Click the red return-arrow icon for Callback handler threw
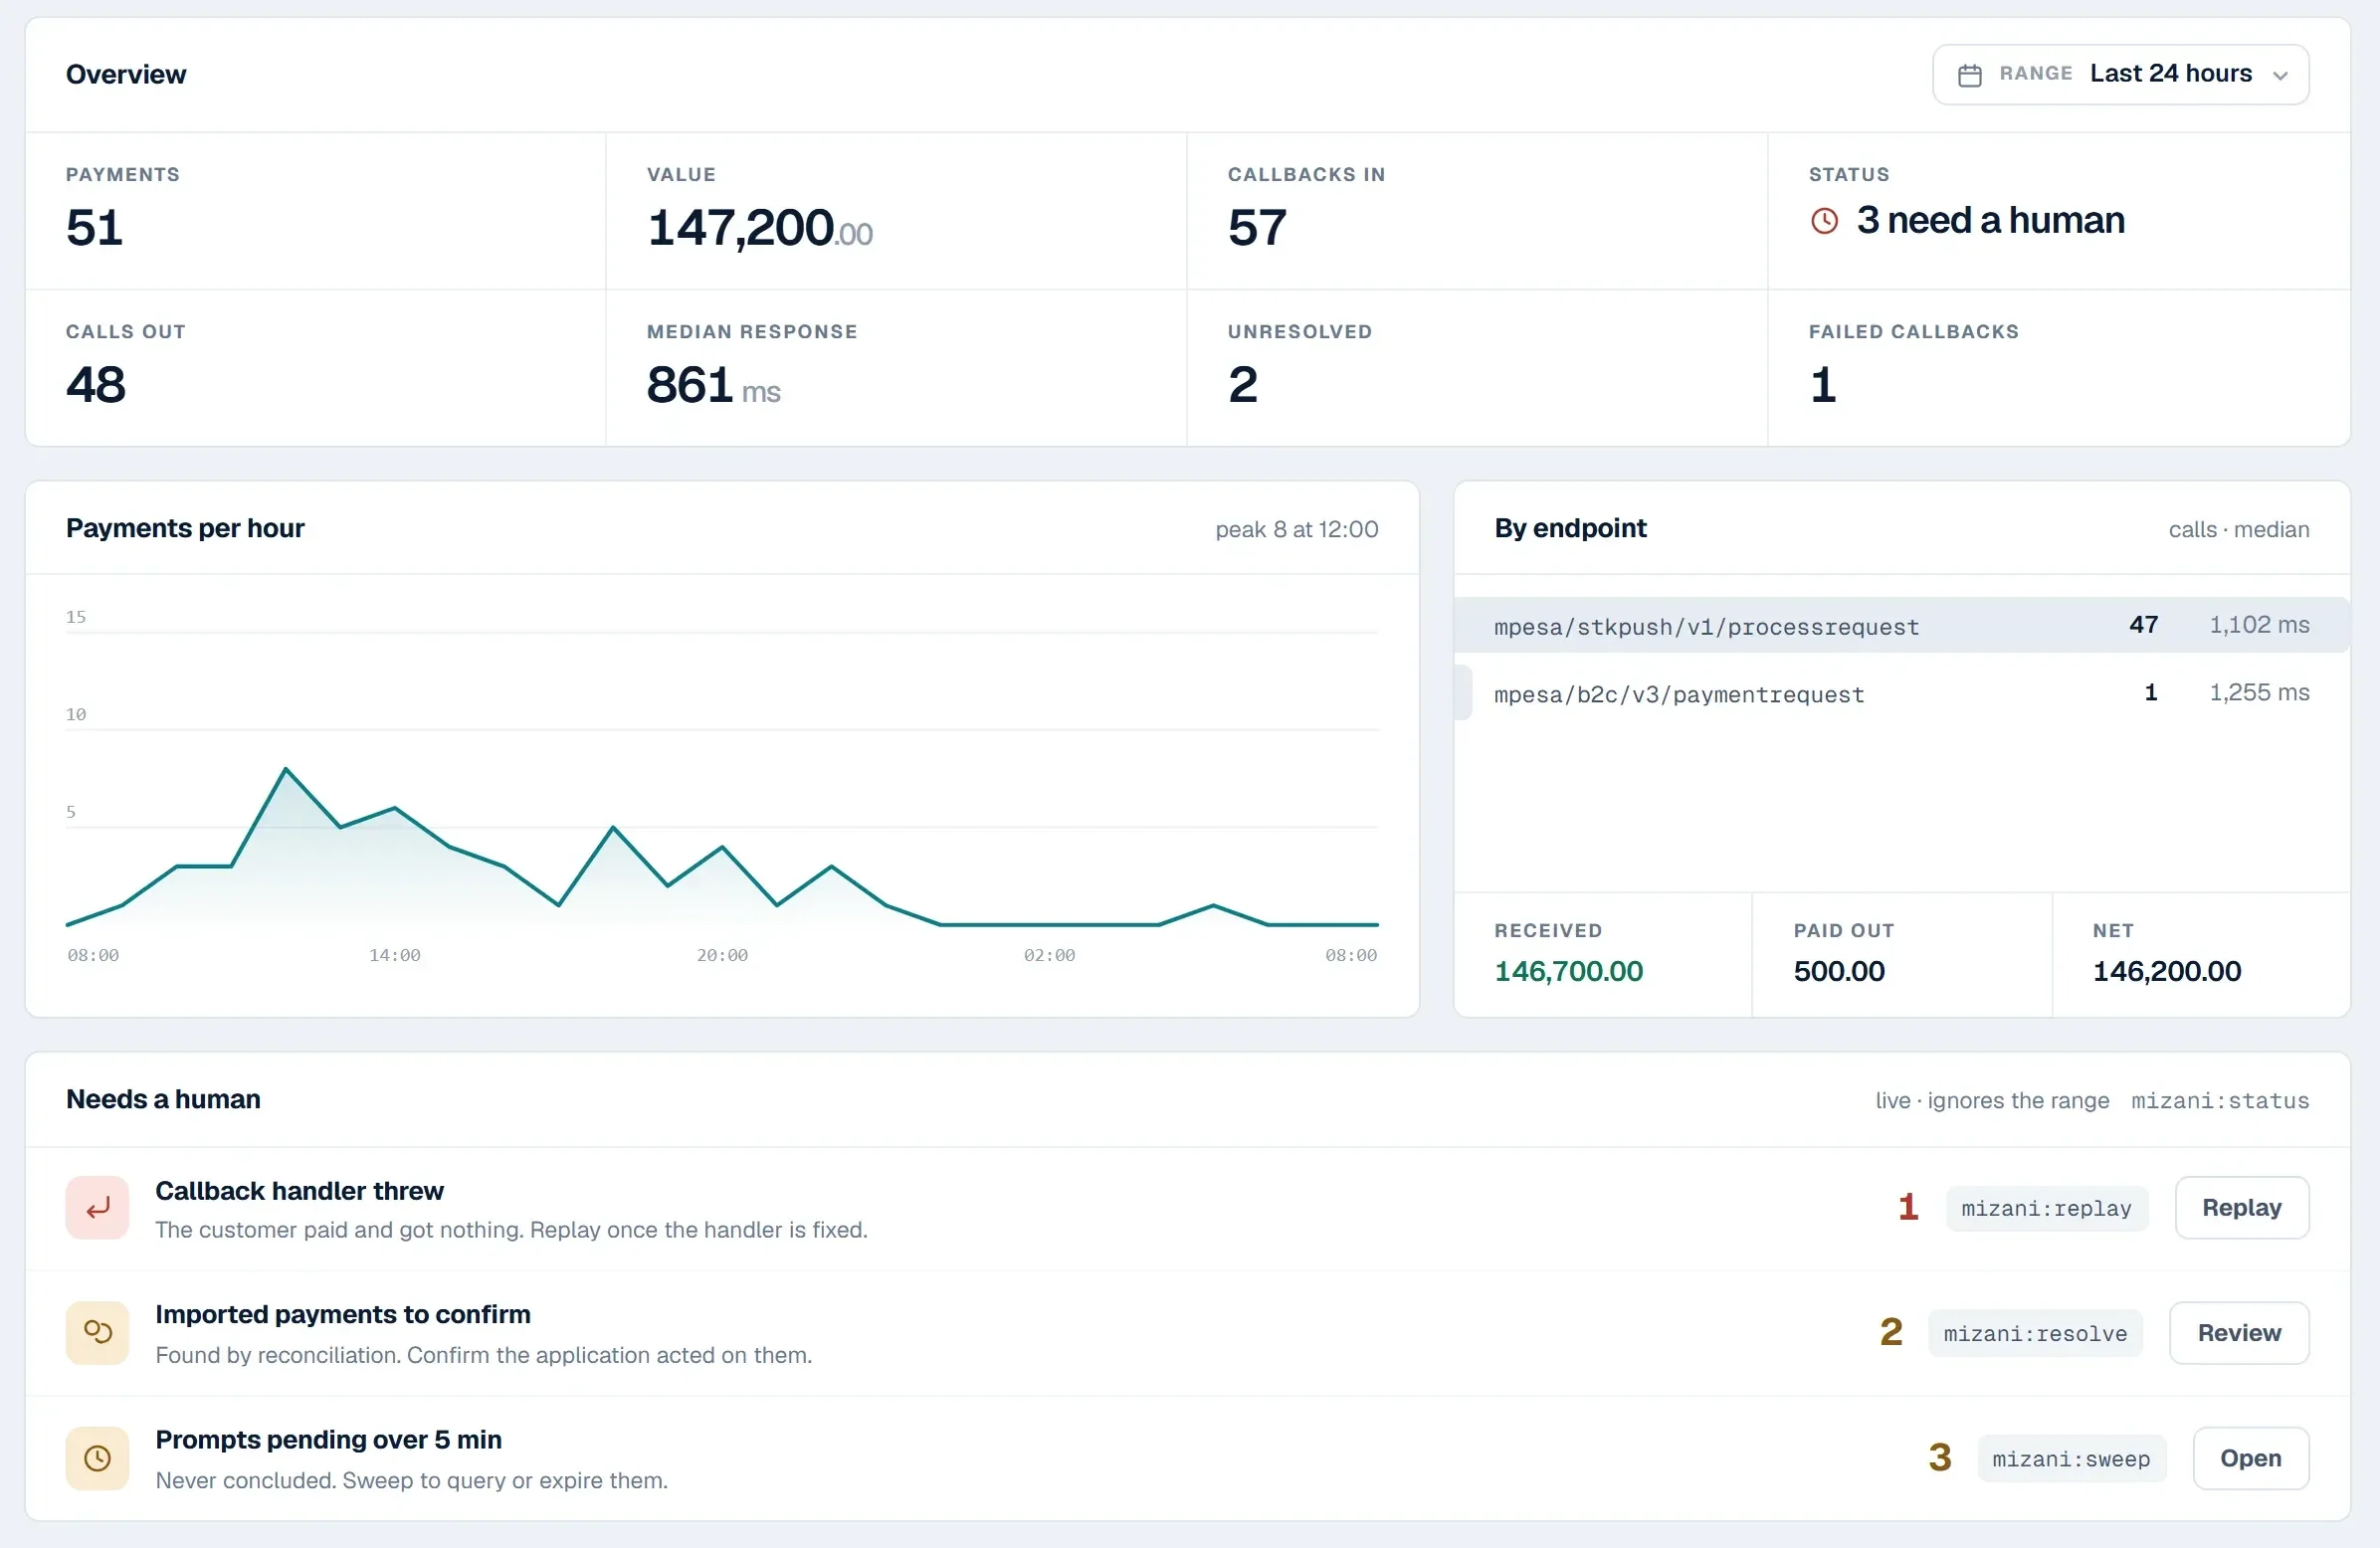 click(x=97, y=1208)
